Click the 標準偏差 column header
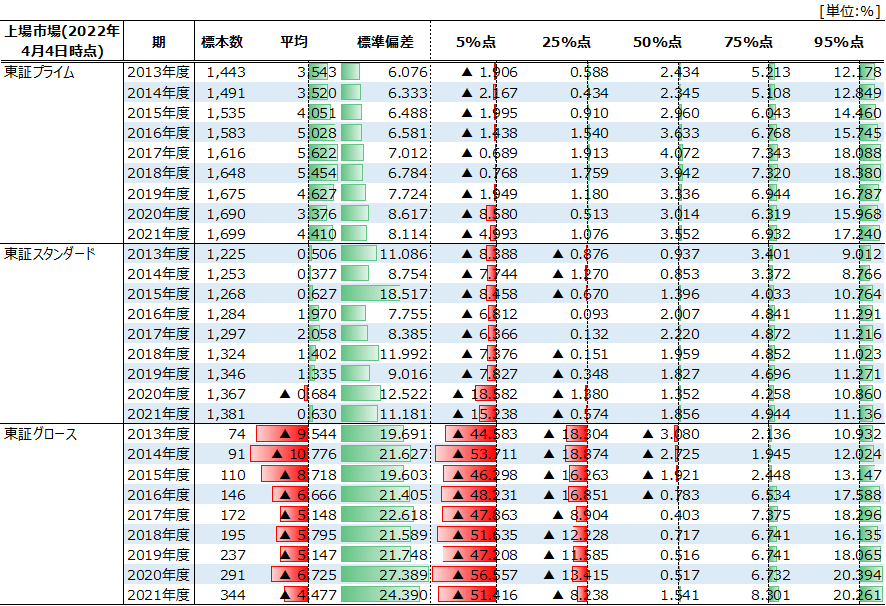 click(x=385, y=42)
